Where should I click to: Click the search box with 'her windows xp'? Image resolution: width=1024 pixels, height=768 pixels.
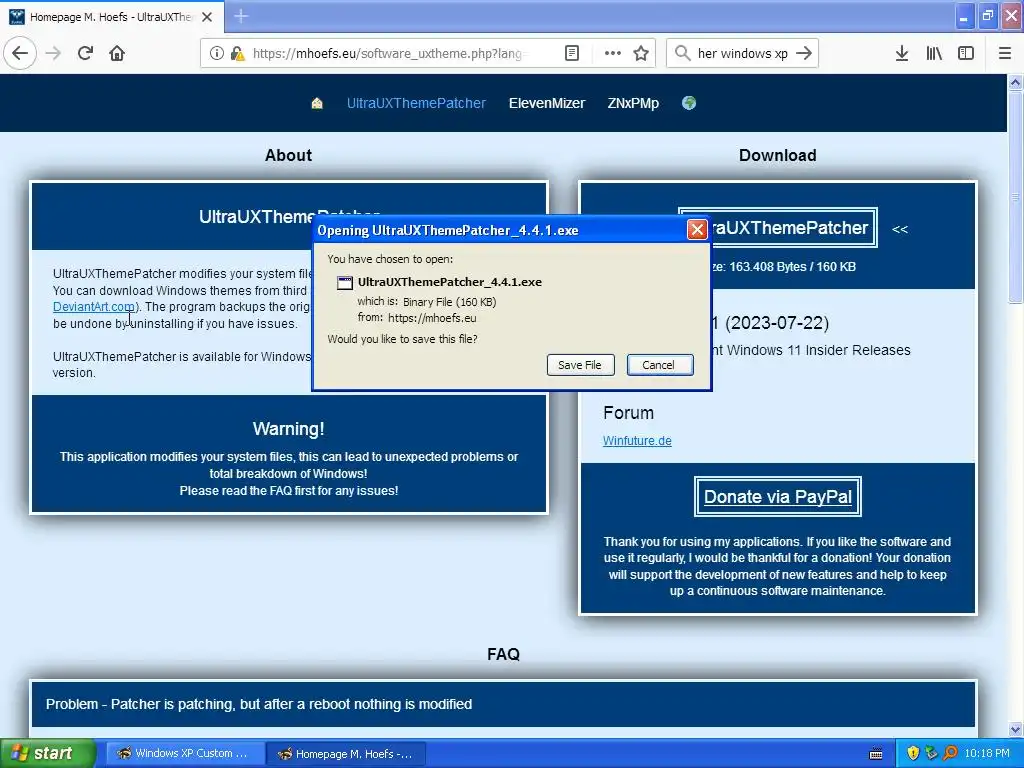pyautogui.click(x=743, y=54)
